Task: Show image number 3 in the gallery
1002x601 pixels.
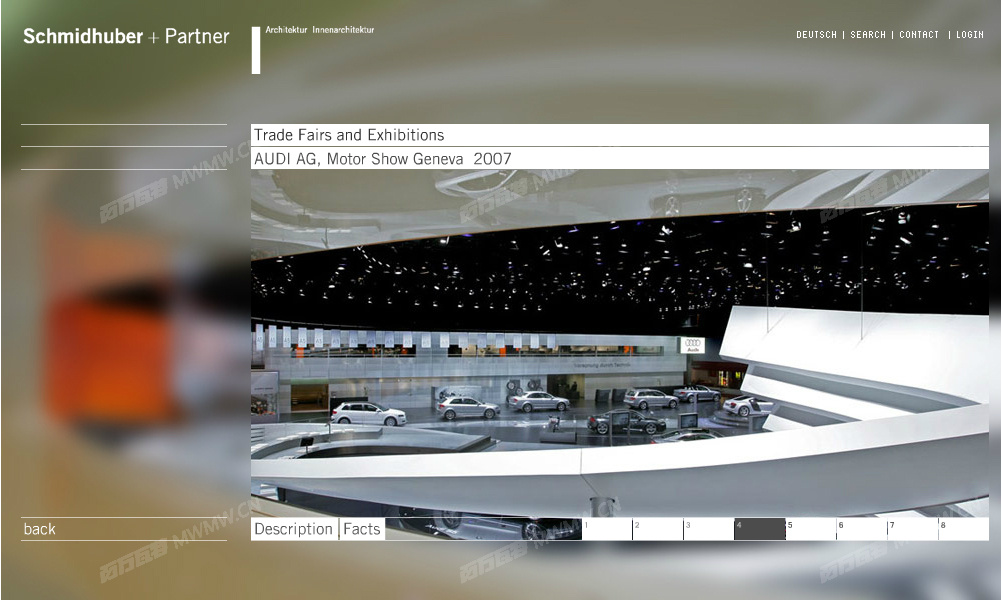Action: click(709, 529)
